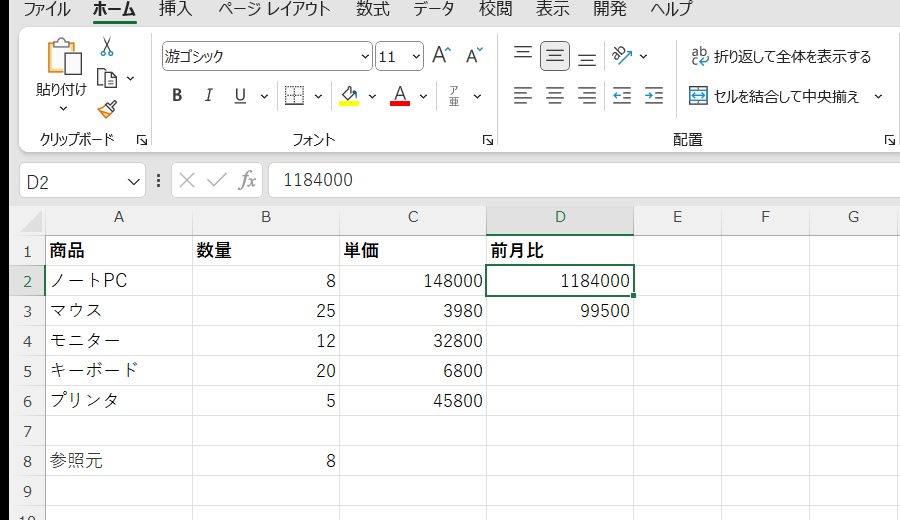The width and height of the screenshot is (900, 520).
Task: Toggle 折り返して全体を表示する wrap text
Action: coord(781,56)
